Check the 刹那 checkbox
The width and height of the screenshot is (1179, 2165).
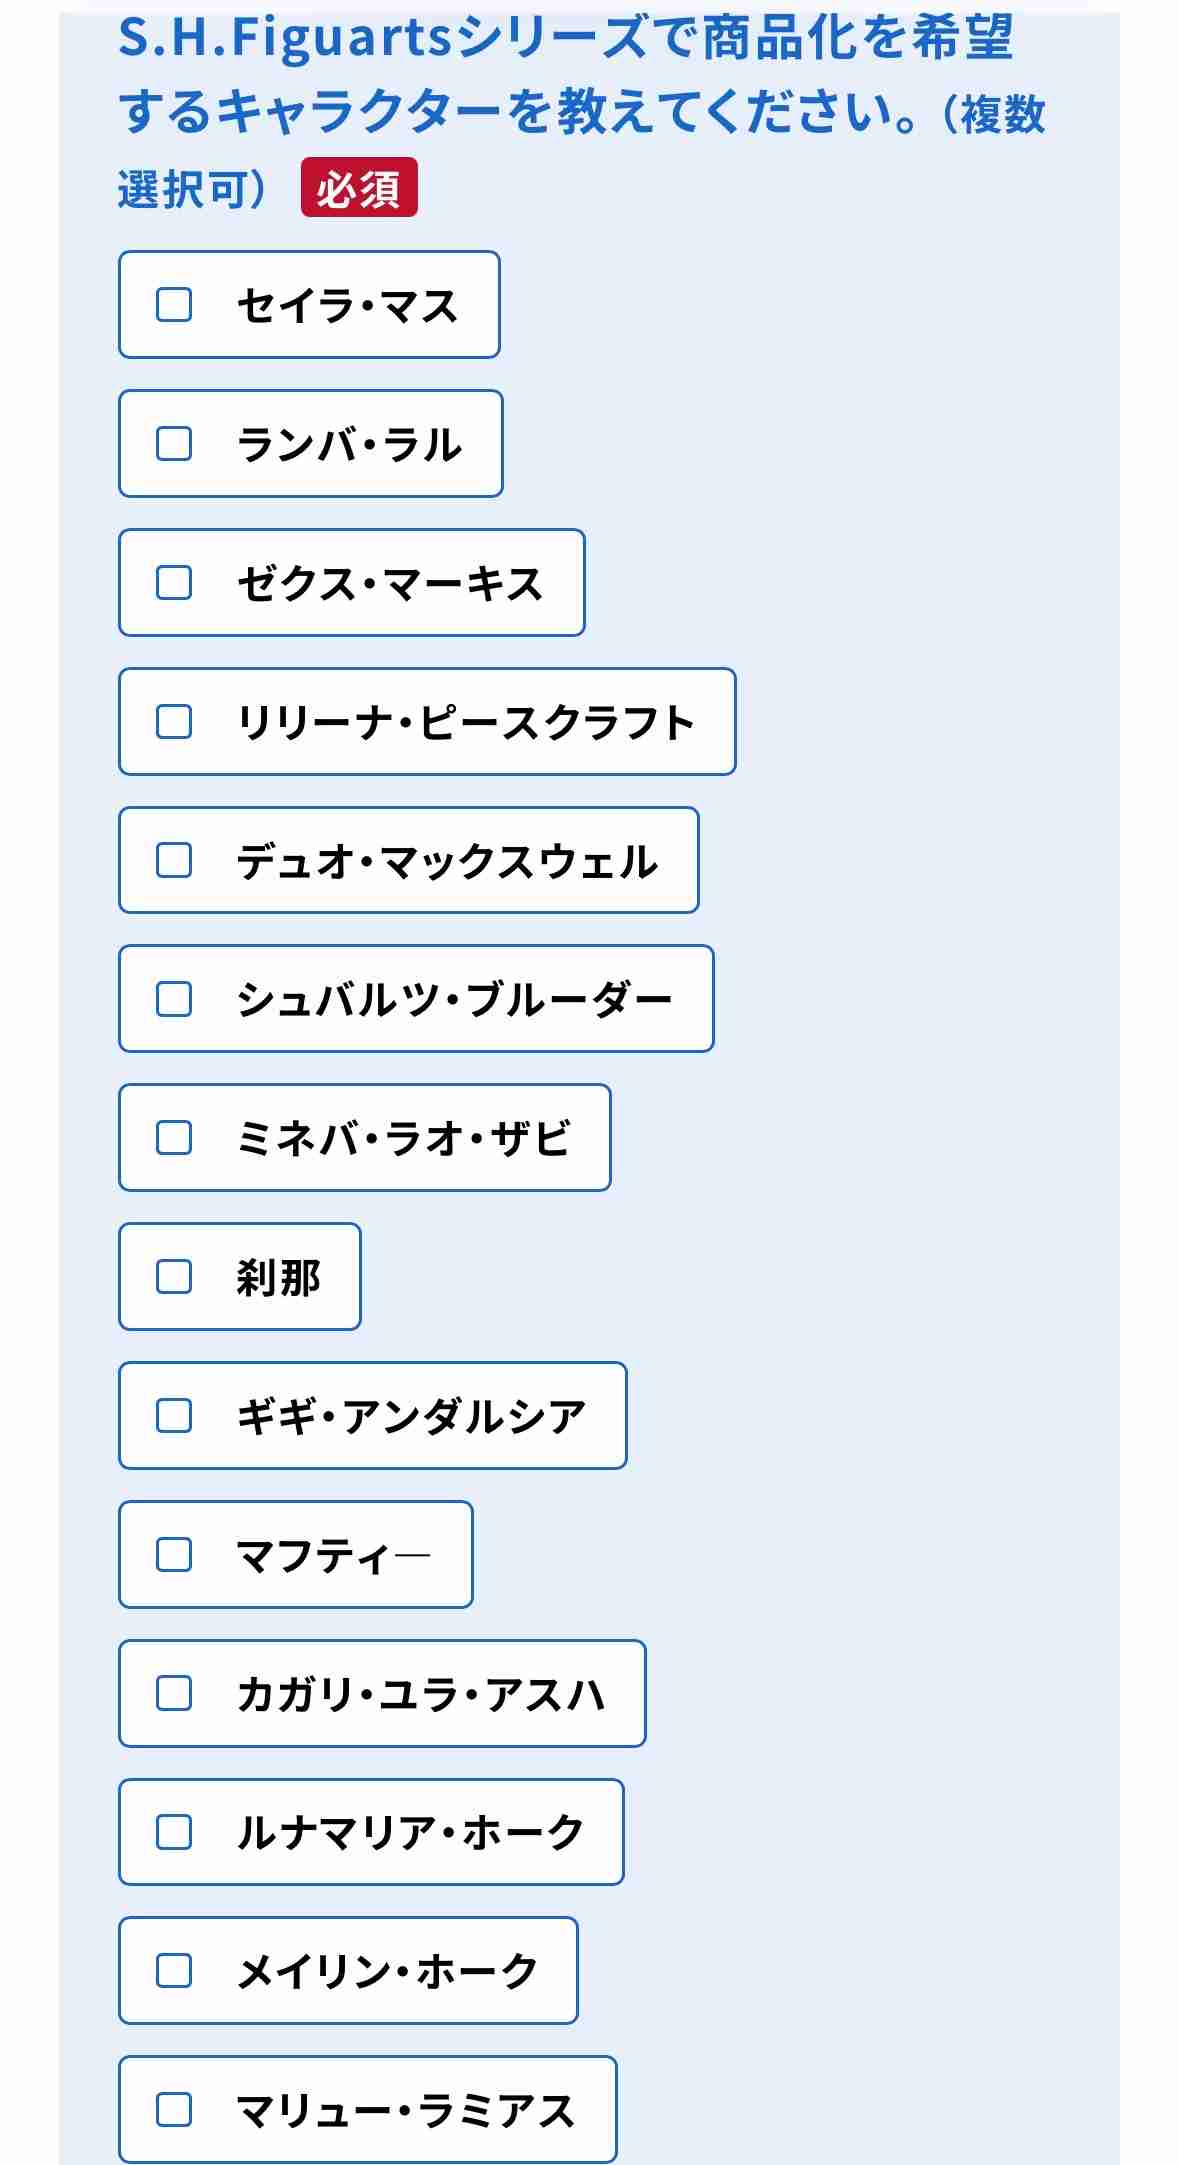click(x=174, y=1277)
